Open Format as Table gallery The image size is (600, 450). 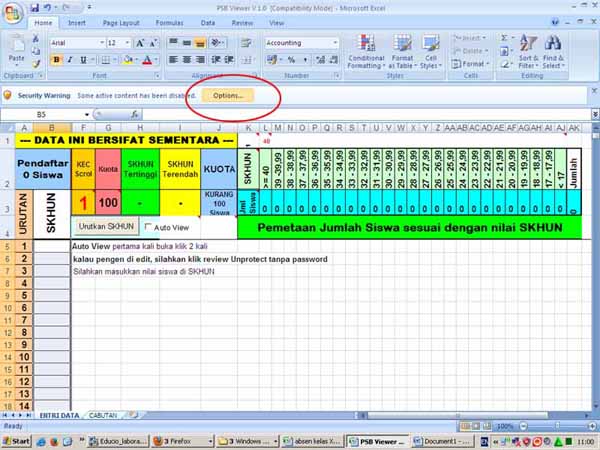(x=402, y=52)
